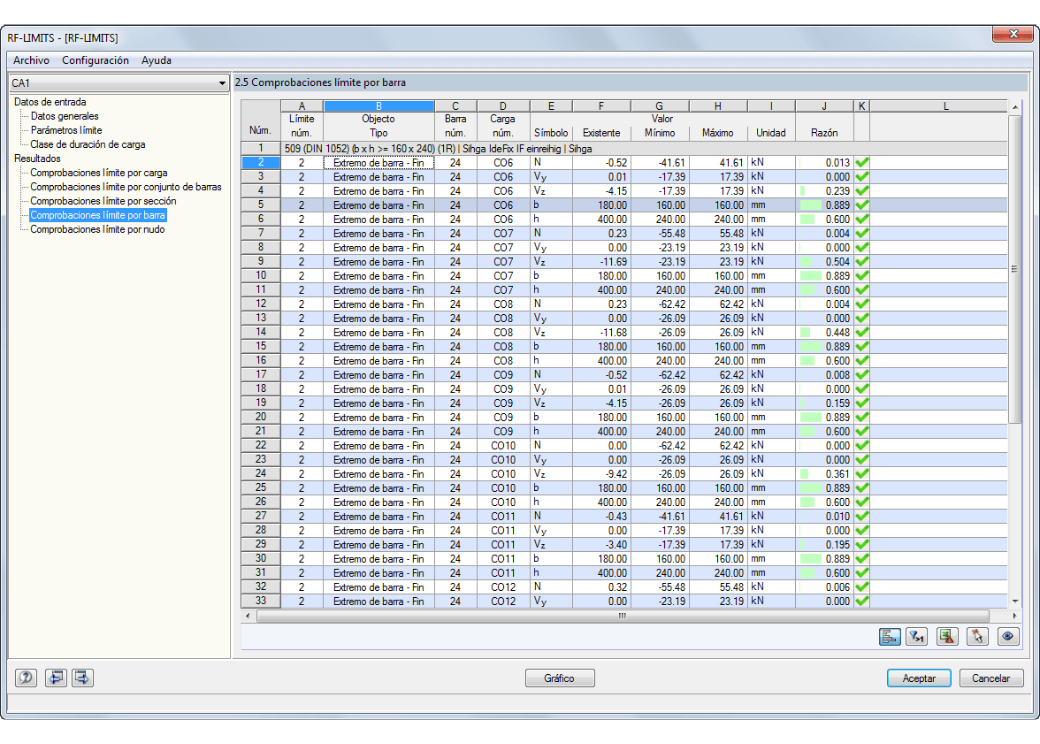The width and height of the screenshot is (1040, 744).
Task: Select Comprobaciones límite por barra
Action: [x=98, y=215]
